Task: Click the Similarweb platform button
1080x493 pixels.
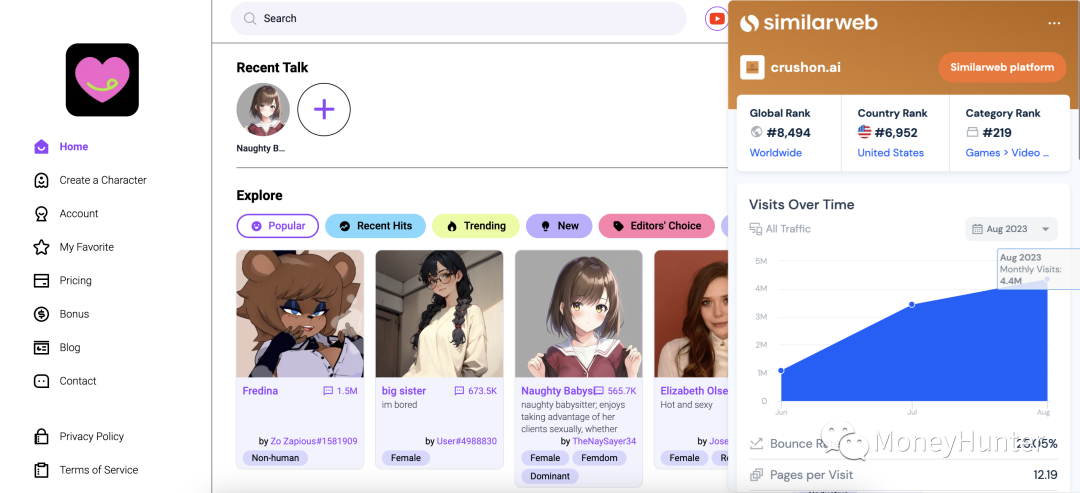Action: click(x=1002, y=67)
